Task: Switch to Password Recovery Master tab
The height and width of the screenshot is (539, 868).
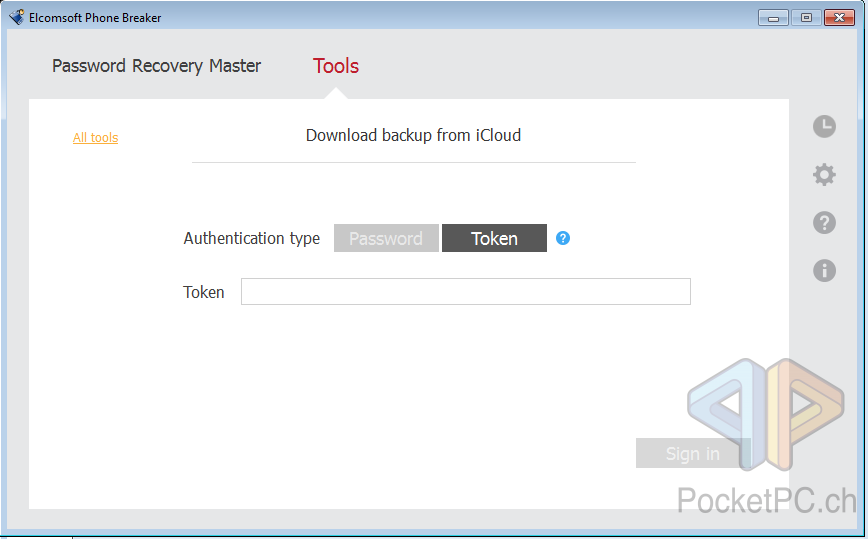Action: (x=156, y=66)
